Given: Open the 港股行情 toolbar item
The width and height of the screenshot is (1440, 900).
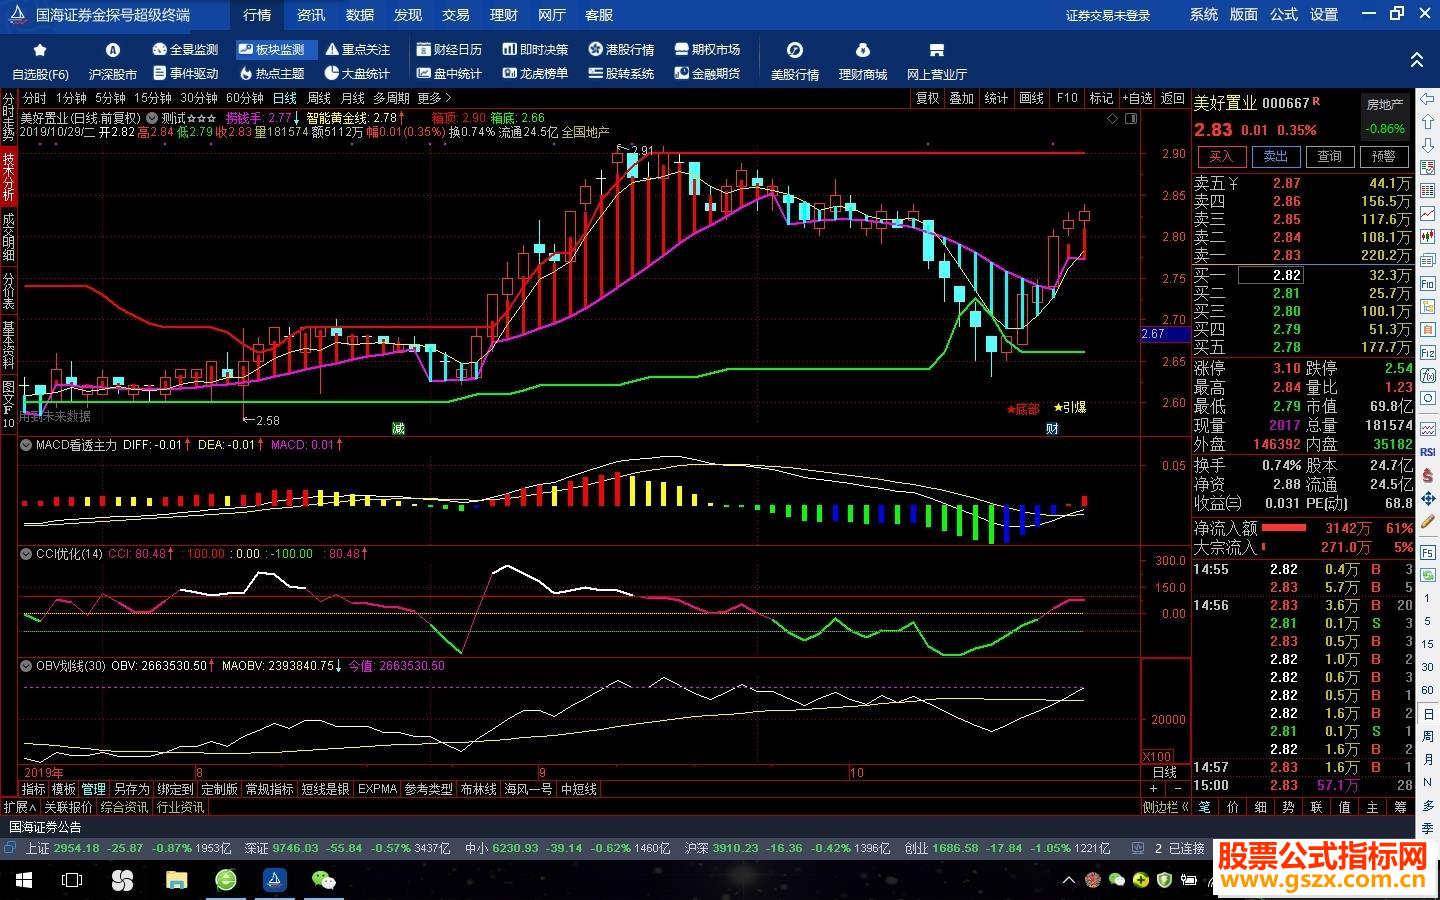Looking at the screenshot, I should [621, 49].
